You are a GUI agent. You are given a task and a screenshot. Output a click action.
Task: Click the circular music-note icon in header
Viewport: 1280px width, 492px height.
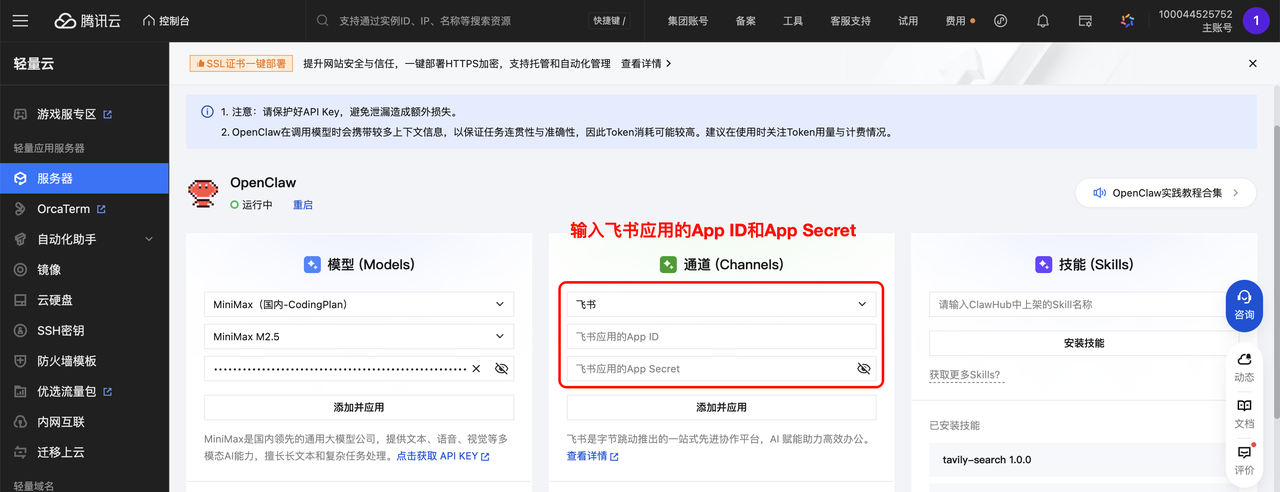point(1001,20)
